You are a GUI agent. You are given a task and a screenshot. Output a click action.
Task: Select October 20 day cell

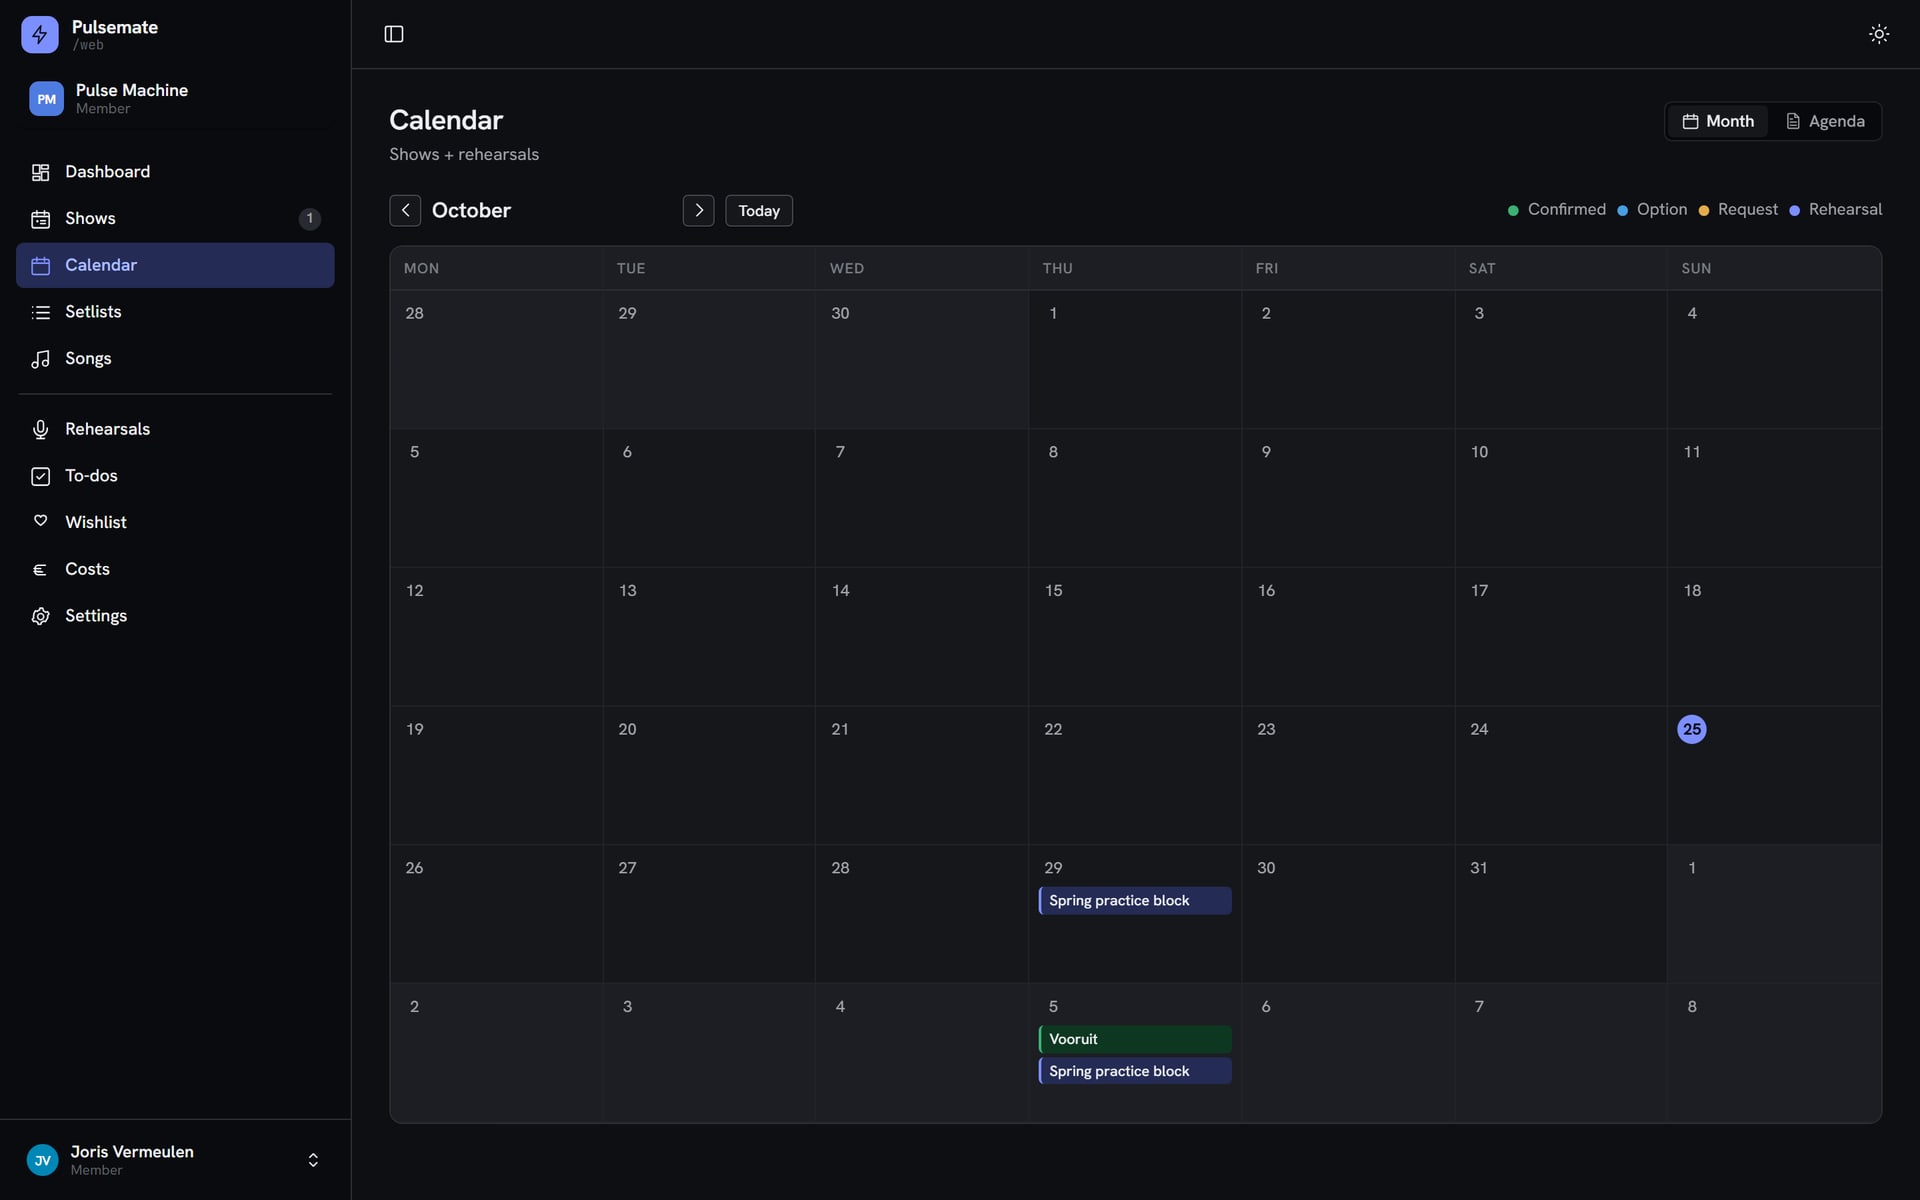click(x=709, y=775)
